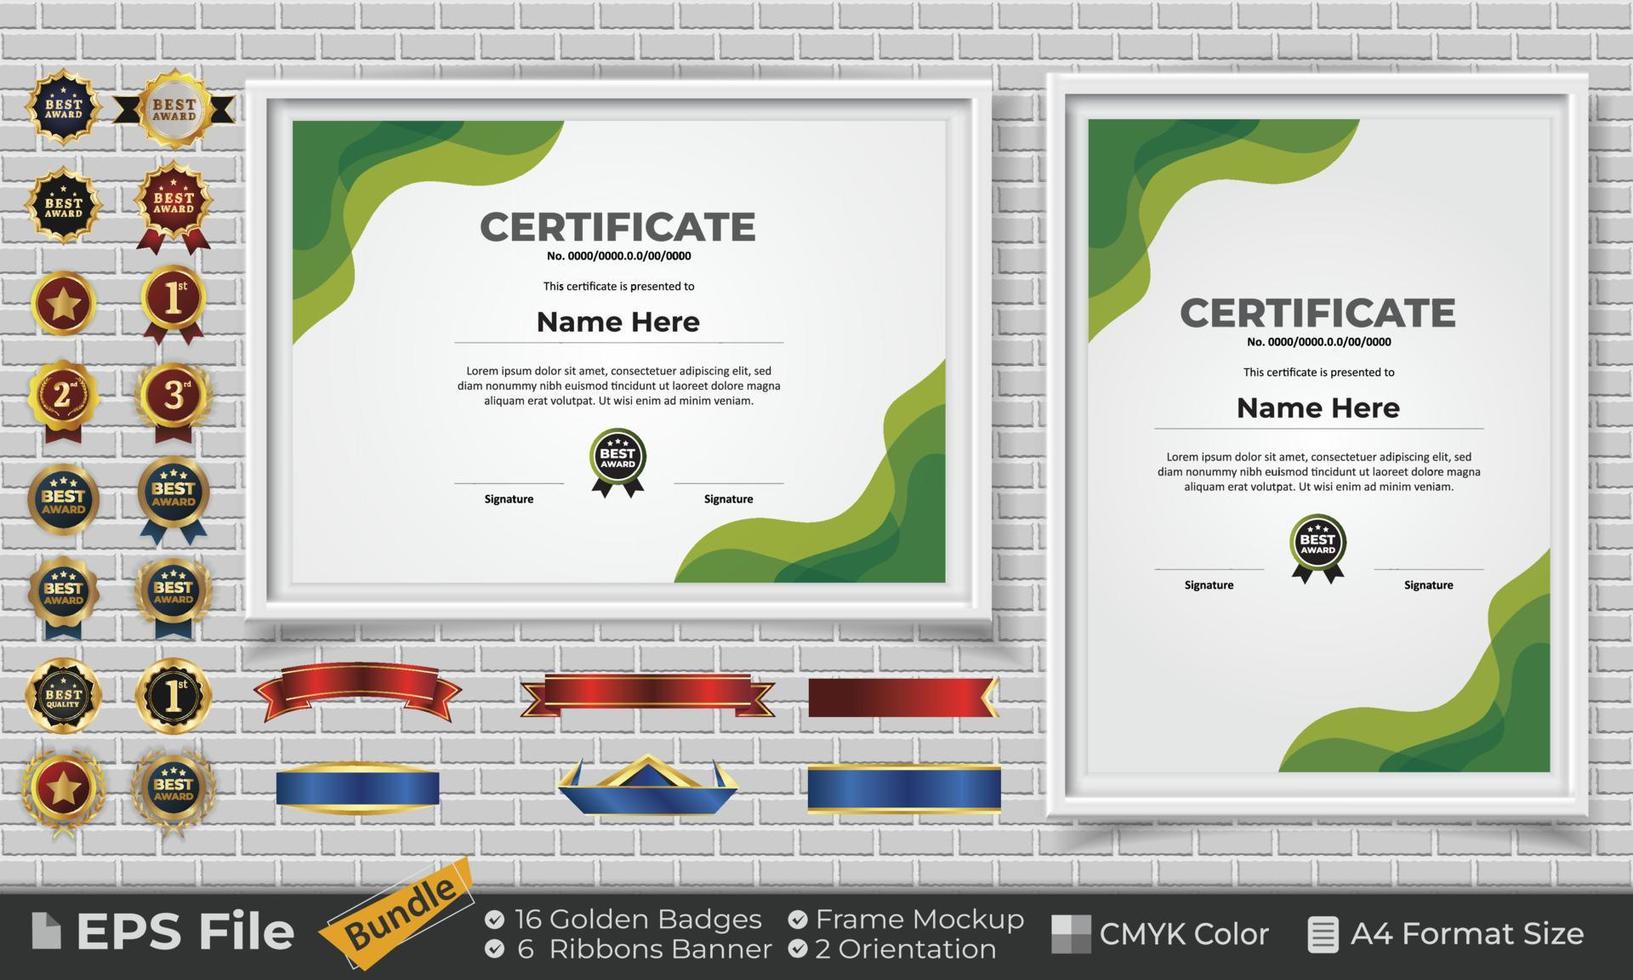
Task: Click the right Signature label on landscape certificate
Action: pos(728,499)
